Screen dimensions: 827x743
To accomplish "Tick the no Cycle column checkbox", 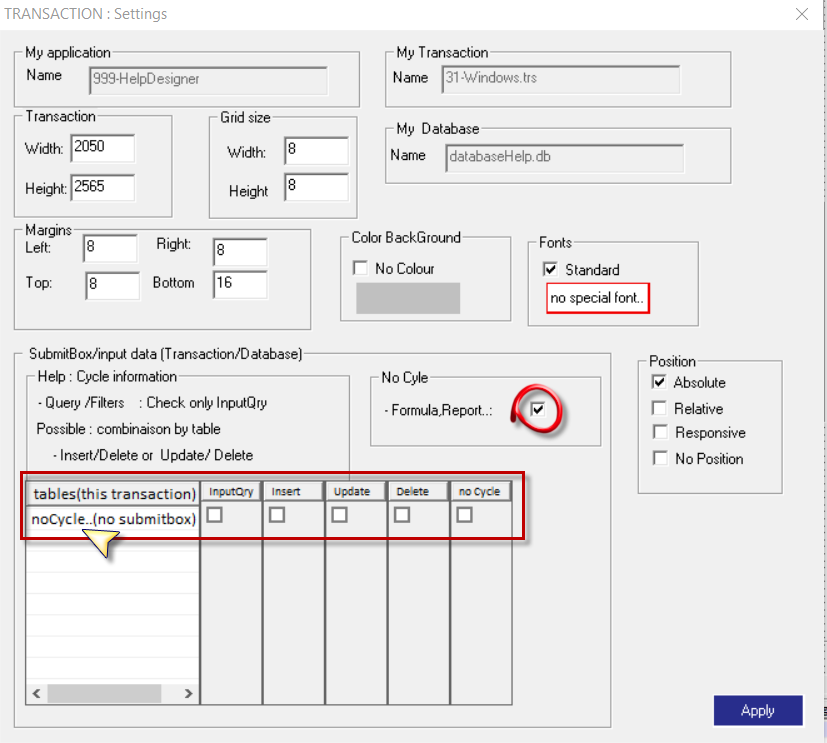I will tap(464, 515).
